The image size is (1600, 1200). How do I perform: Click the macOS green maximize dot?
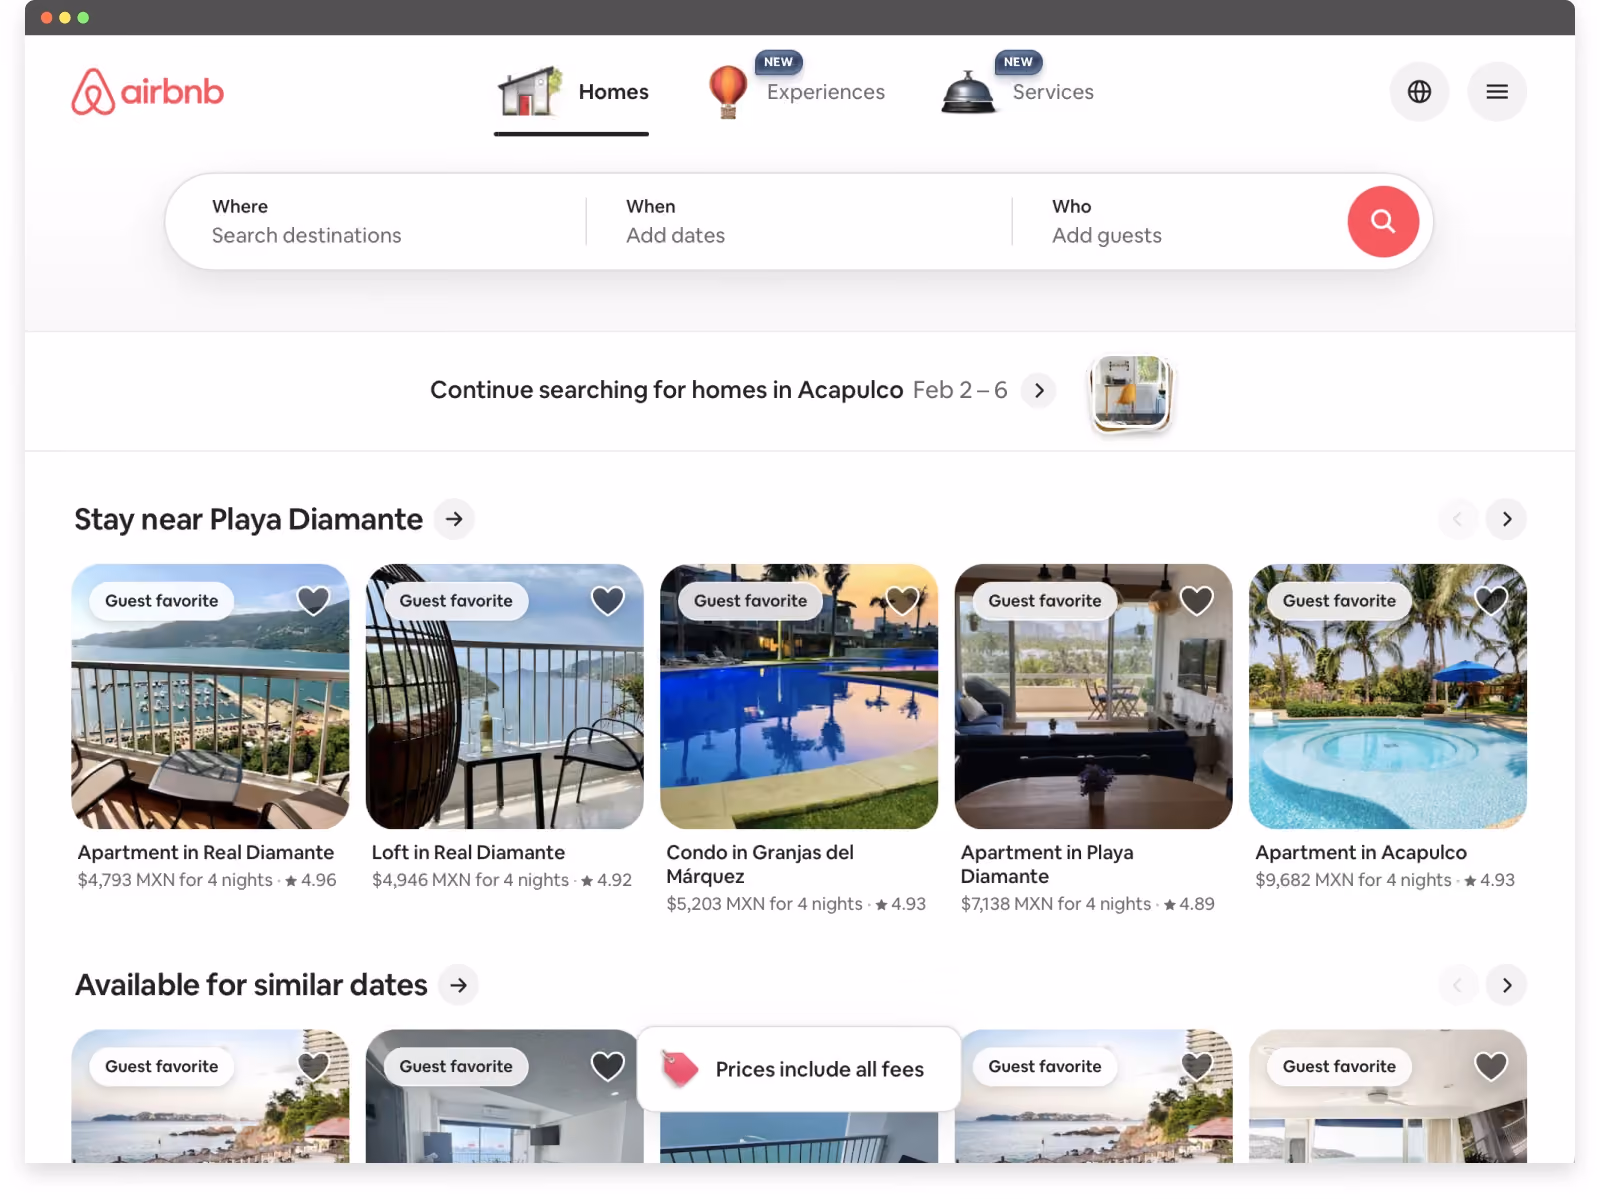[x=83, y=18]
